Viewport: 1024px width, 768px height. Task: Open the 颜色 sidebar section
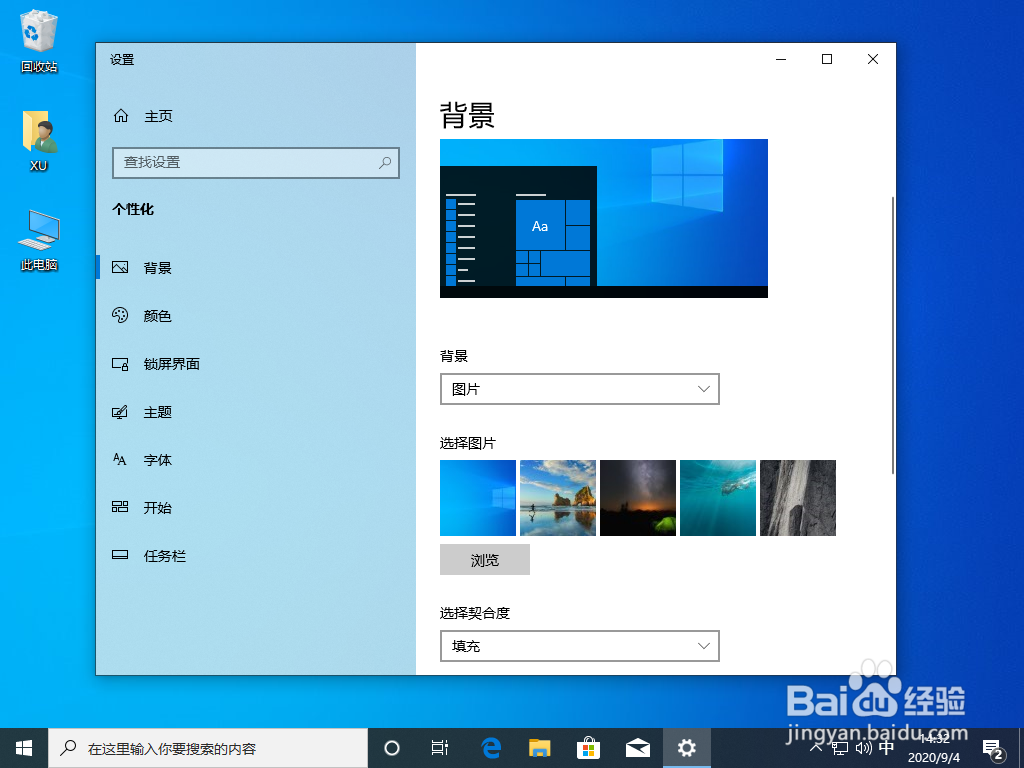click(255, 316)
